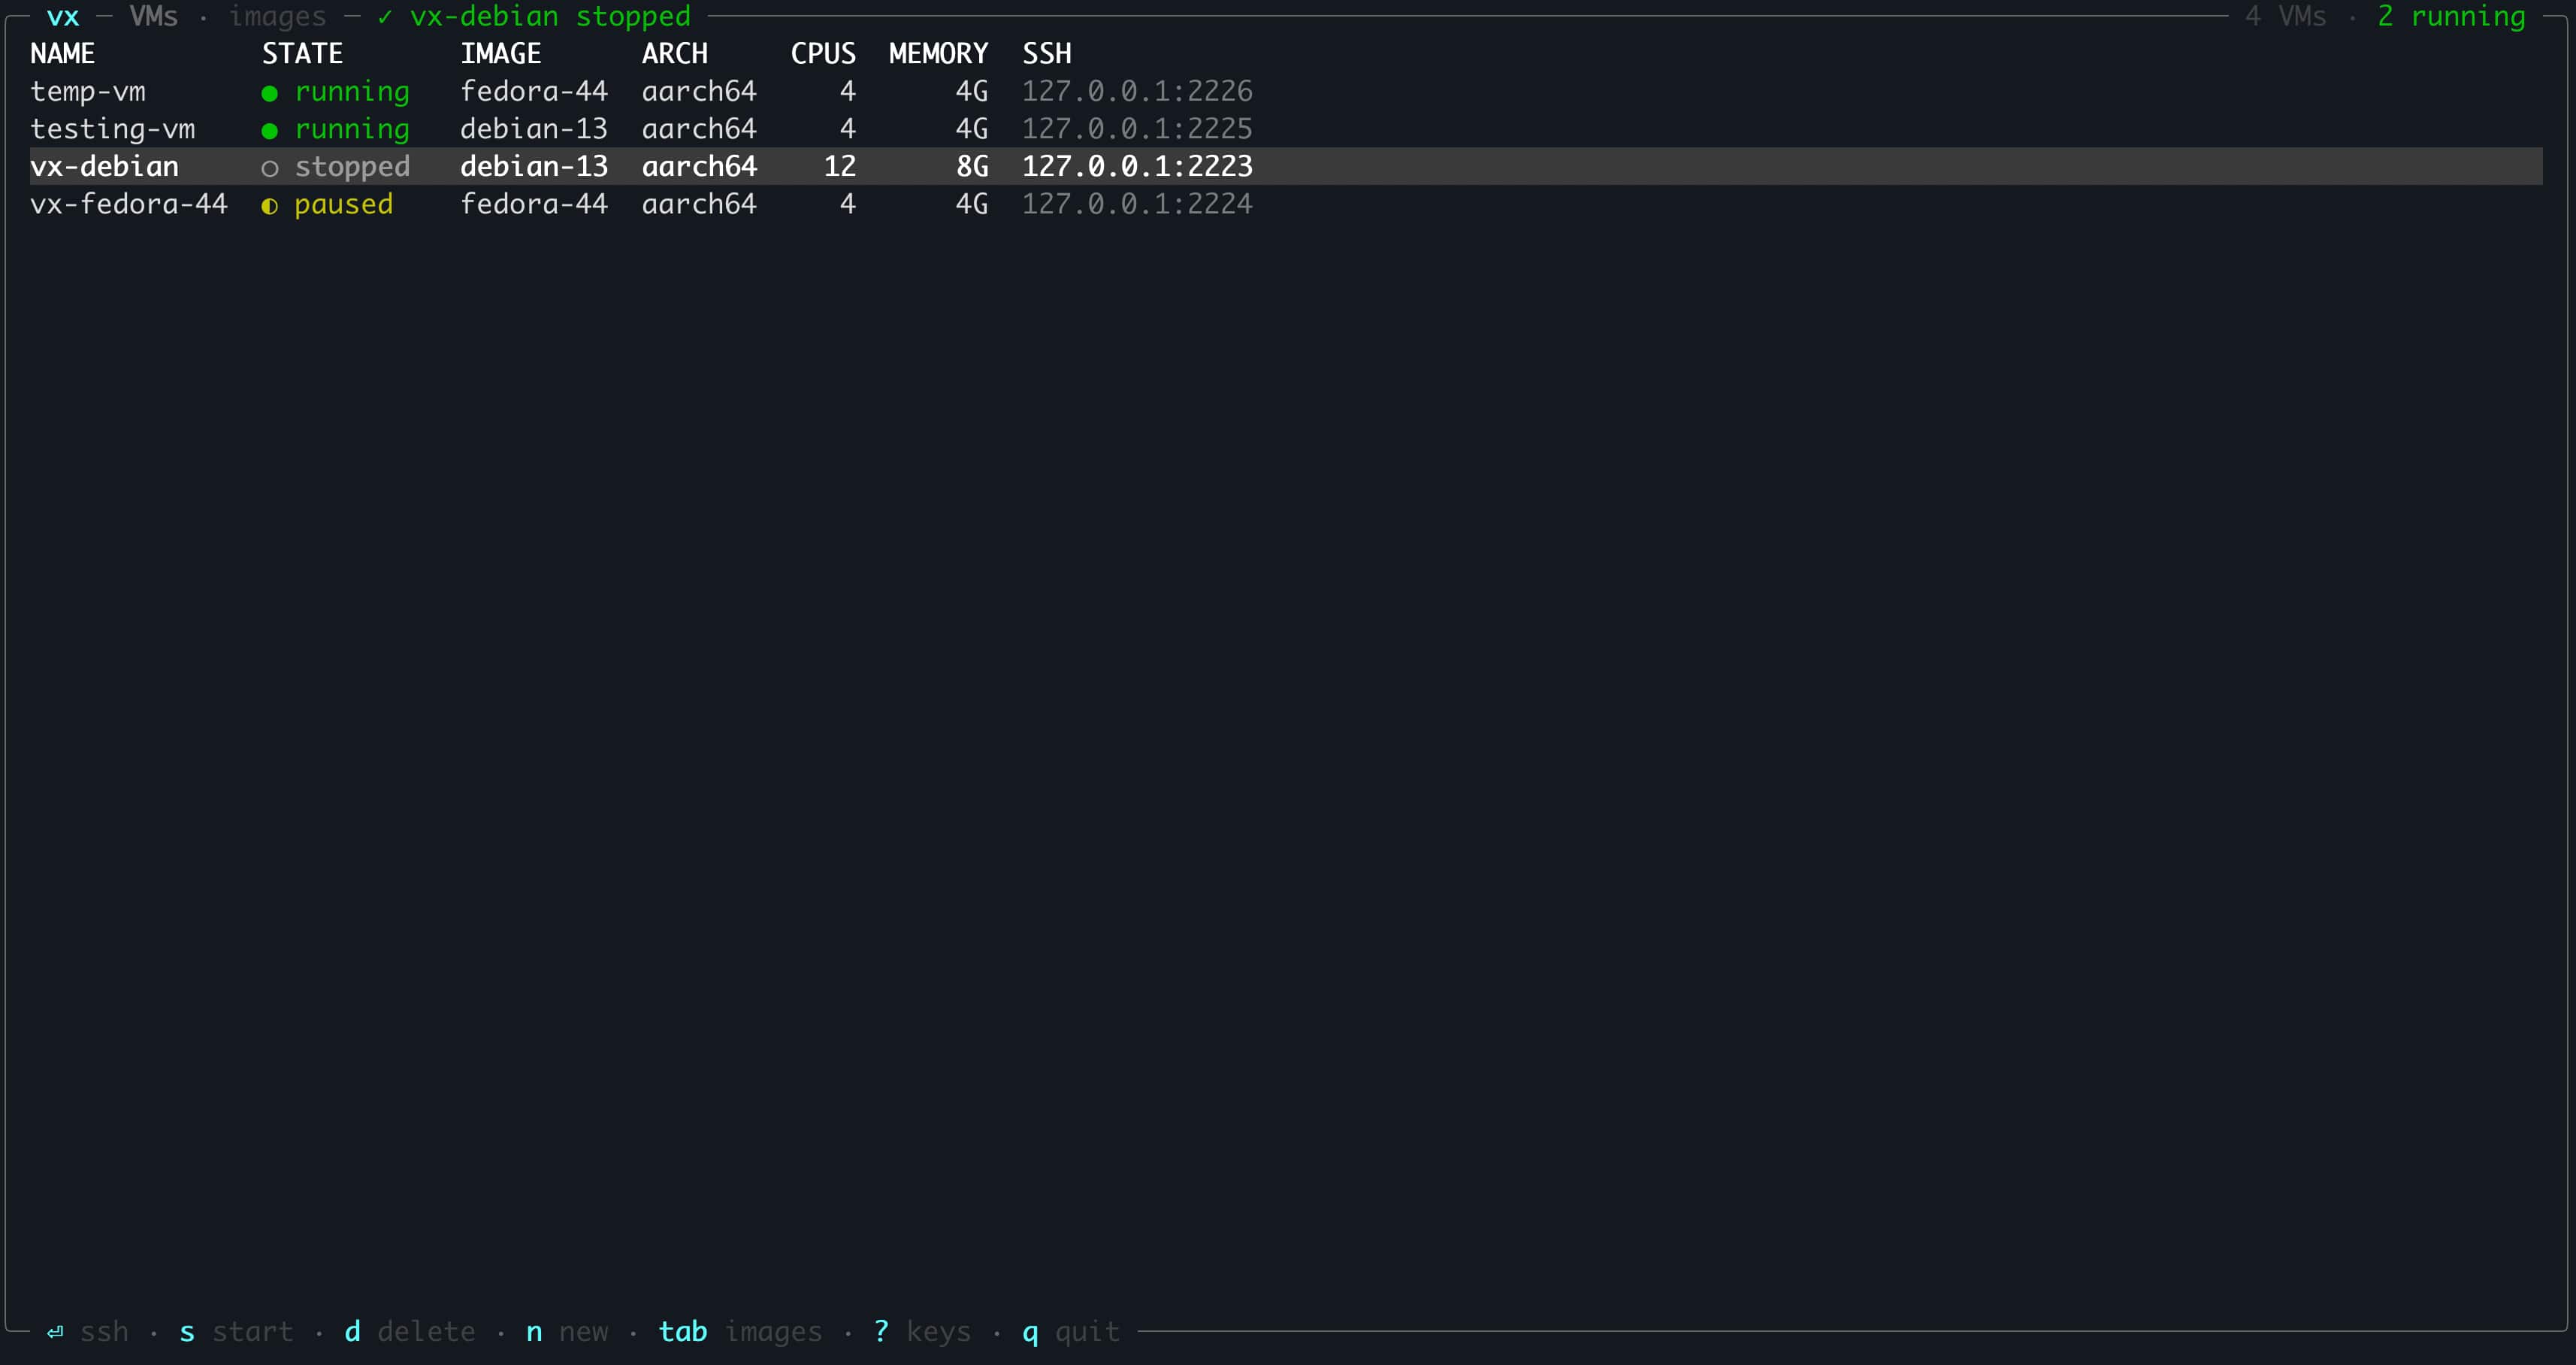Click the 's start' shortcut
The image size is (2576, 1365).
tap(236, 1332)
